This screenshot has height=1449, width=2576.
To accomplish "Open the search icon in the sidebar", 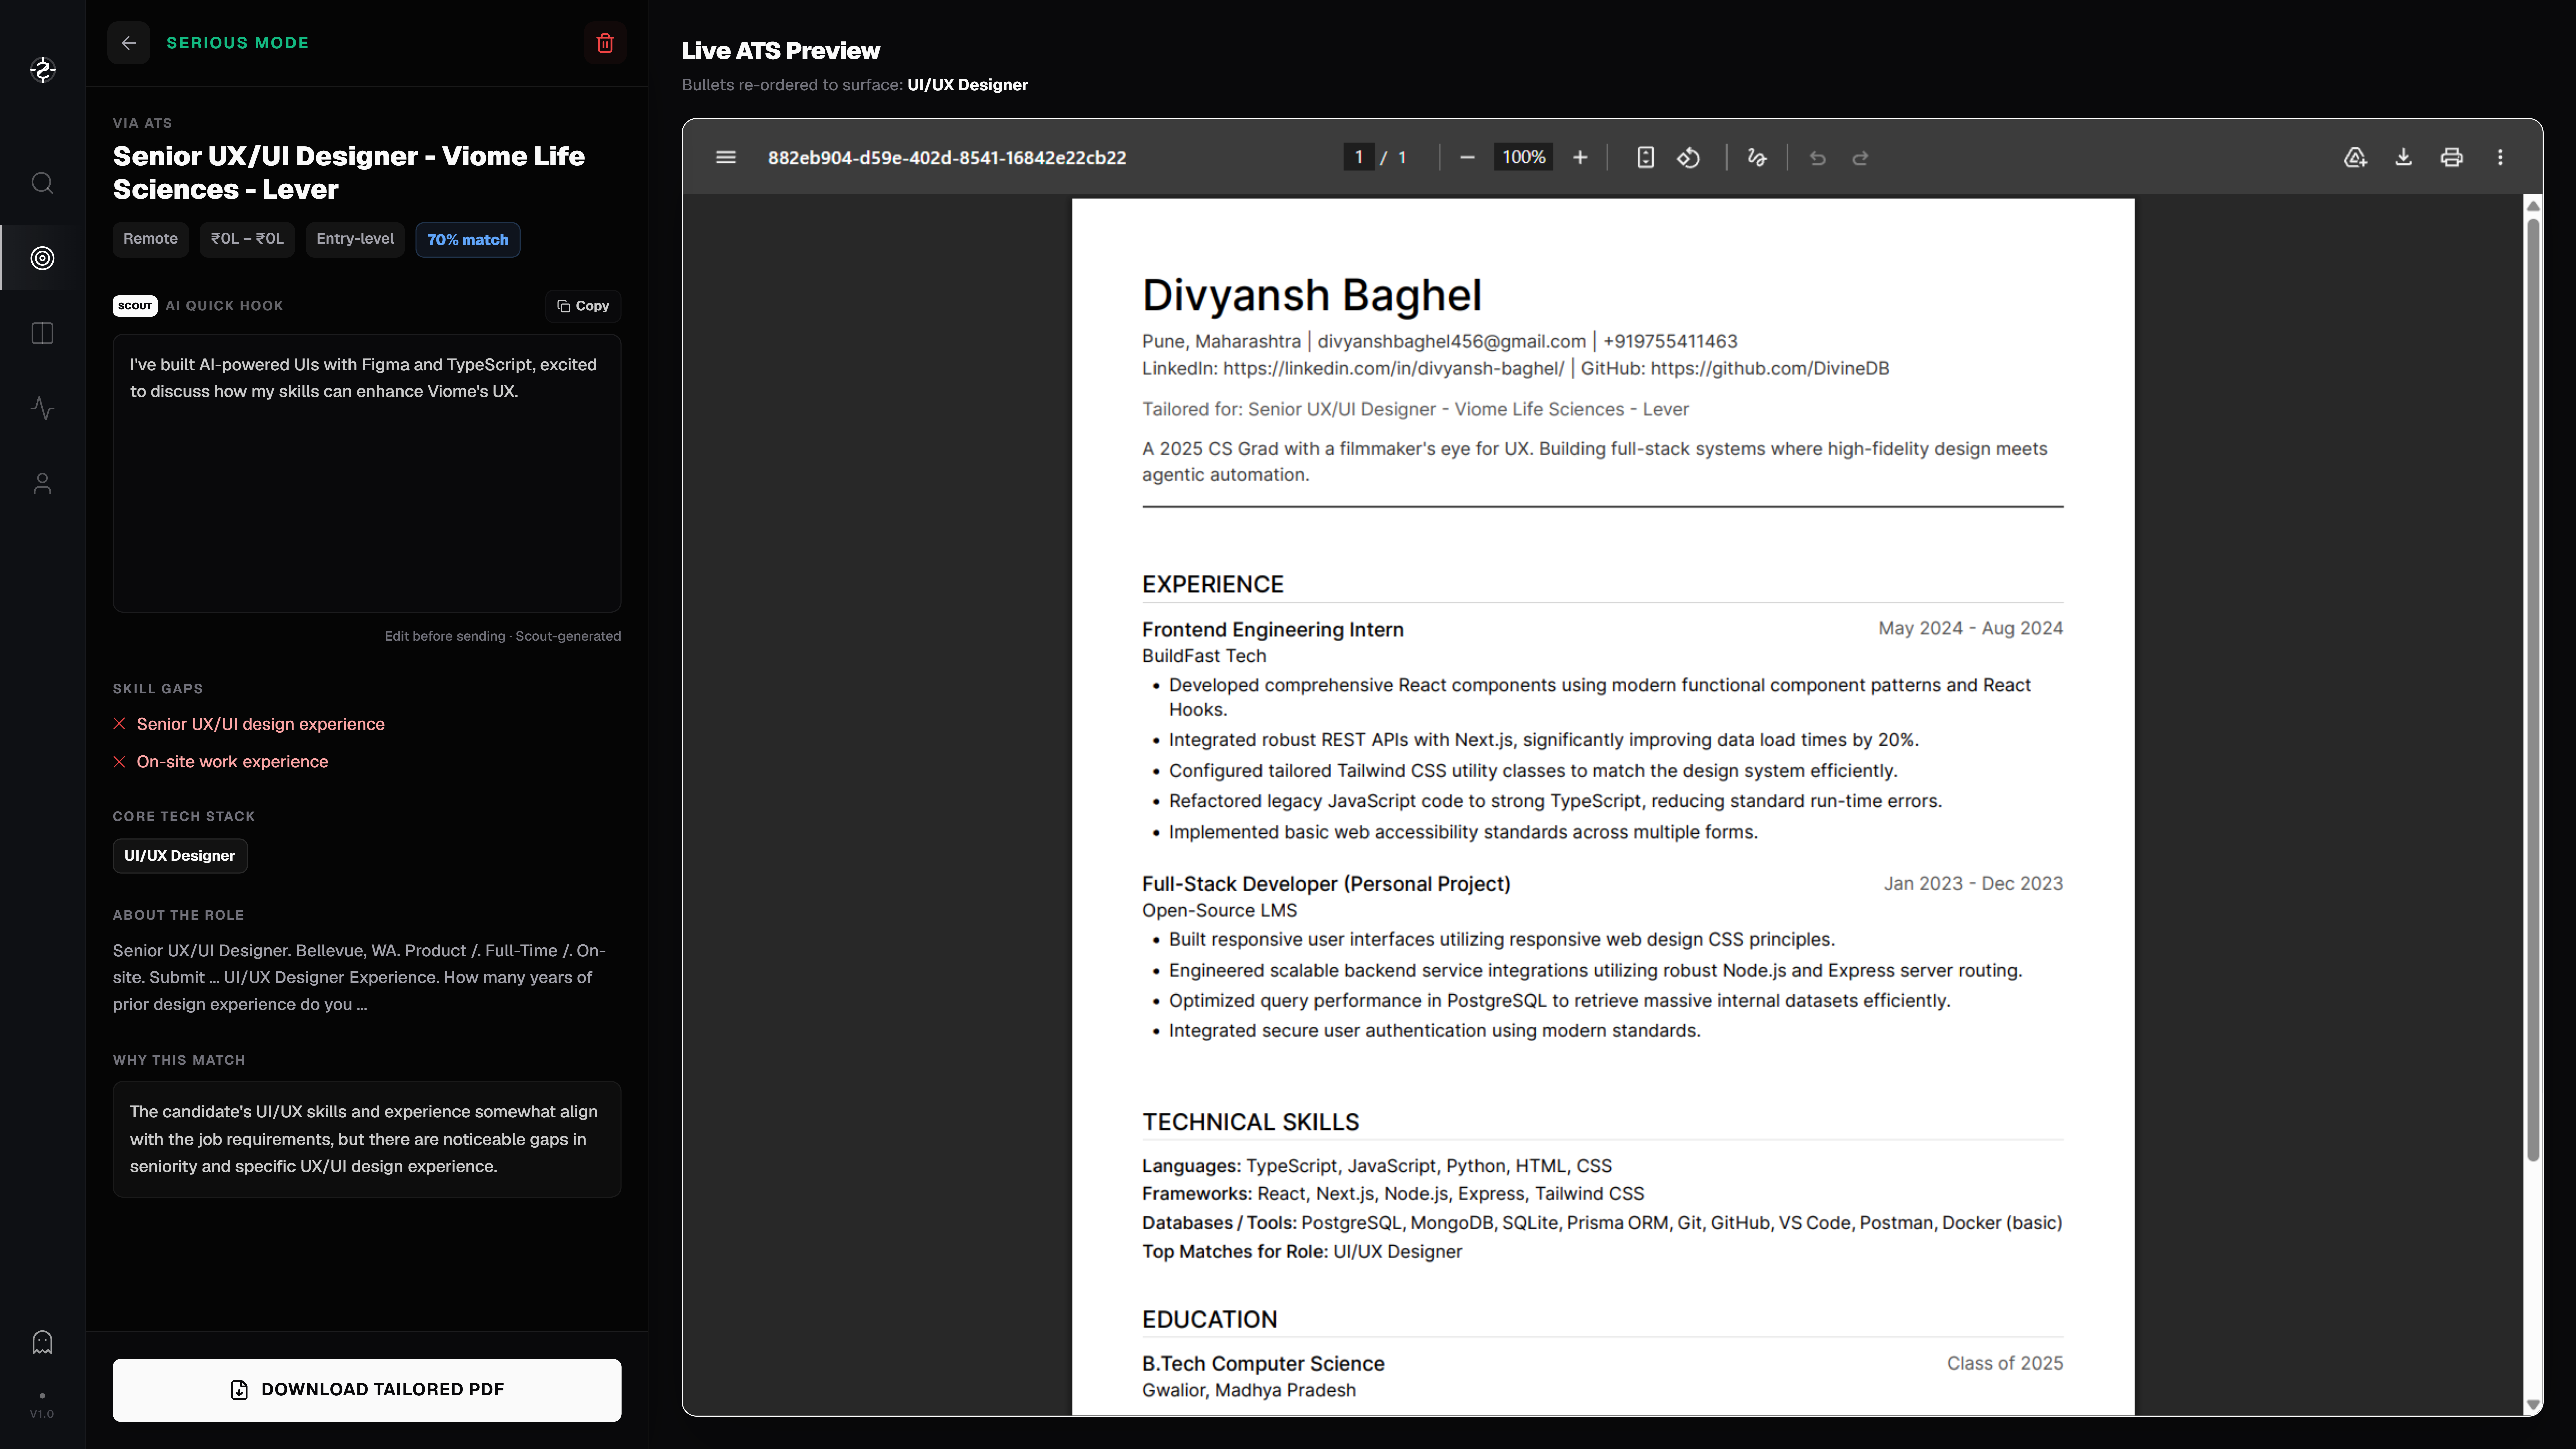I will [42, 183].
